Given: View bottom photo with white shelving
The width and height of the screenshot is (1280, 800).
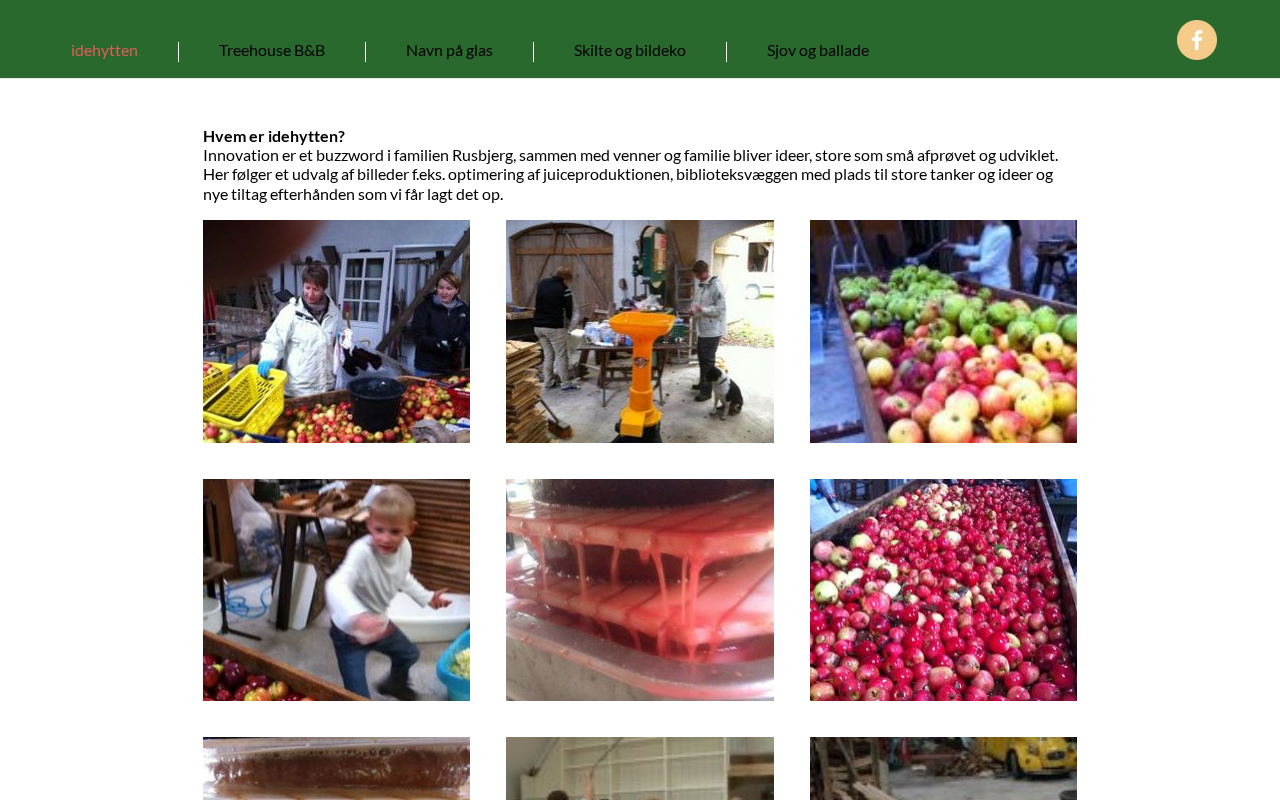Looking at the screenshot, I should (640, 768).
